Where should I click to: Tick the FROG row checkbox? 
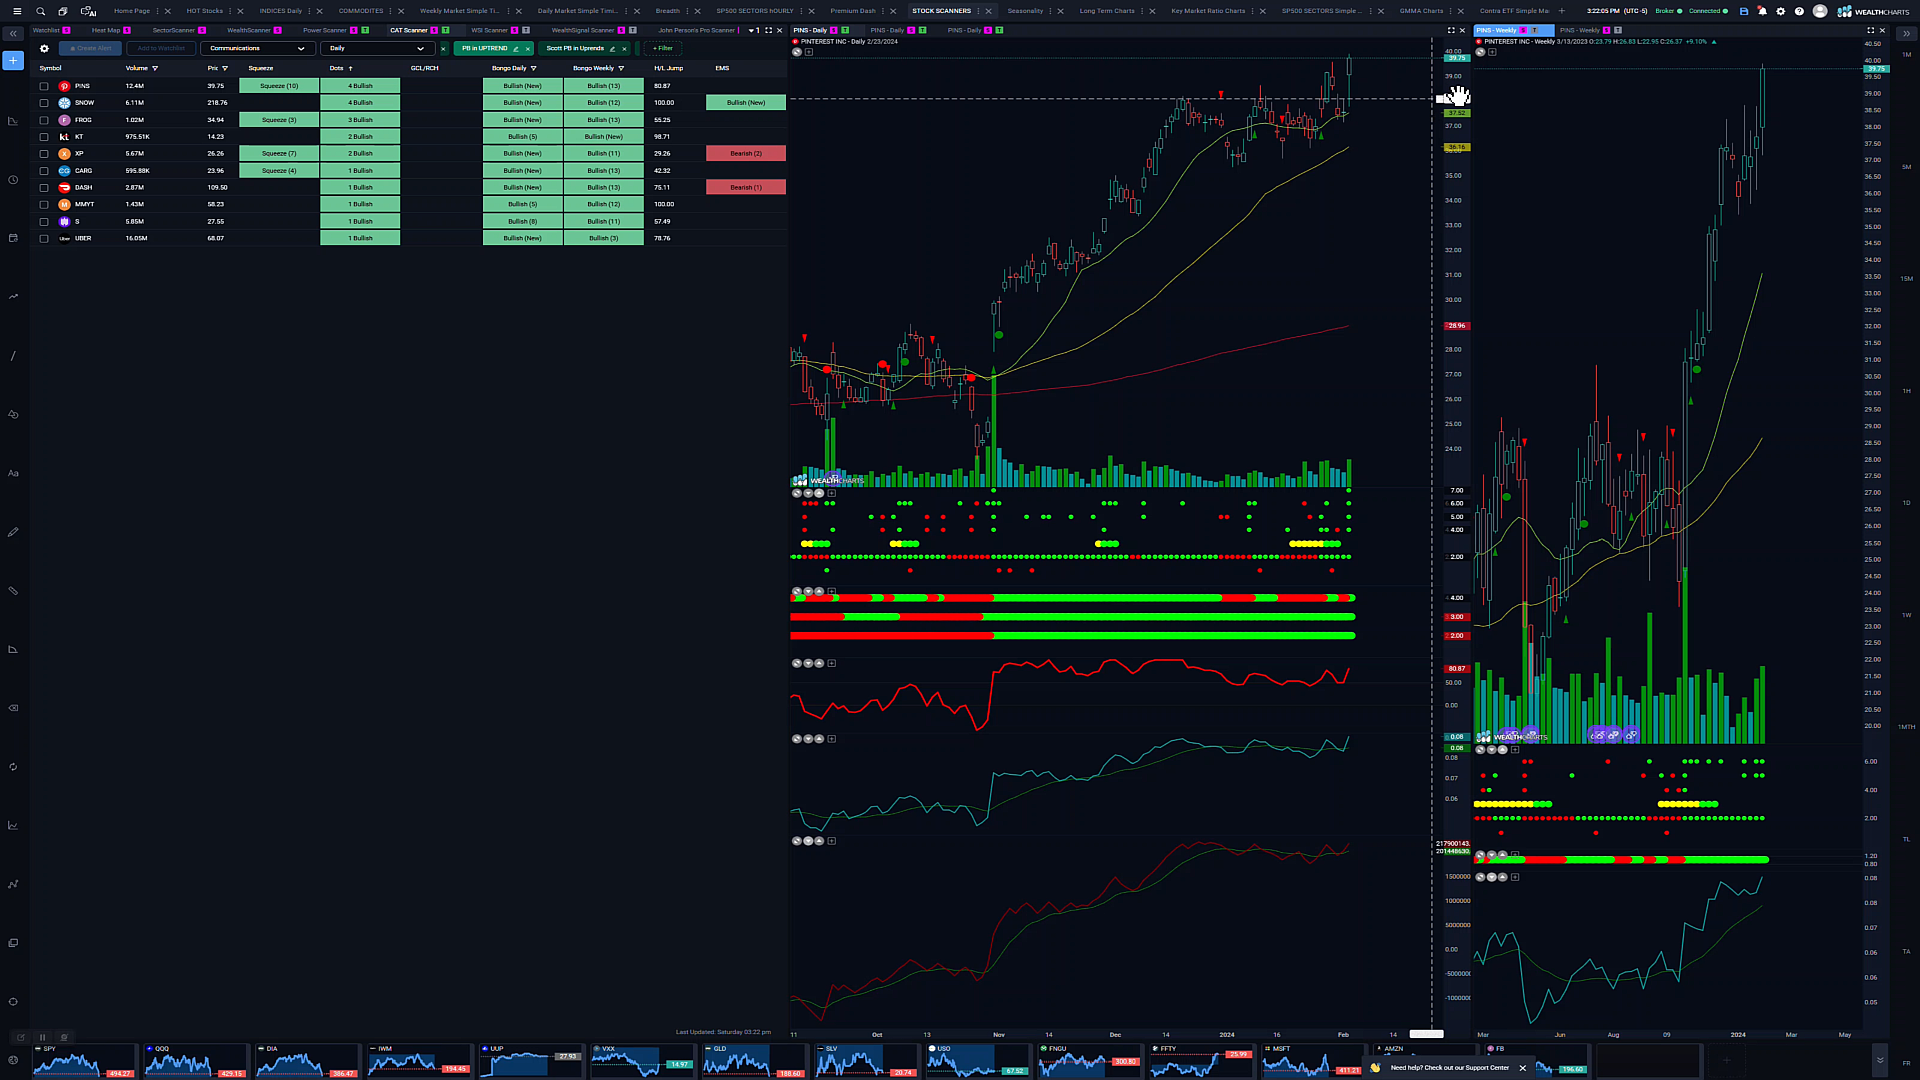(x=44, y=120)
